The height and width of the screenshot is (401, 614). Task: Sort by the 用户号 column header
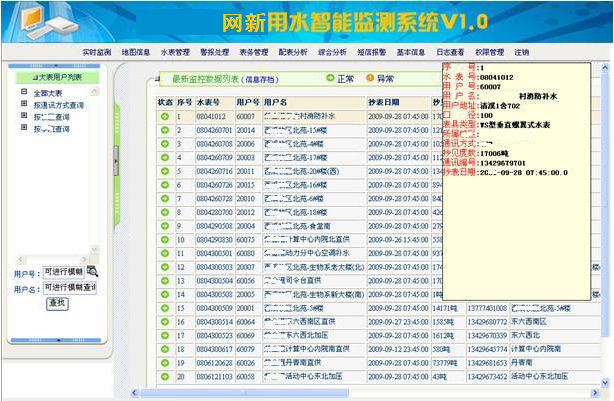(247, 103)
